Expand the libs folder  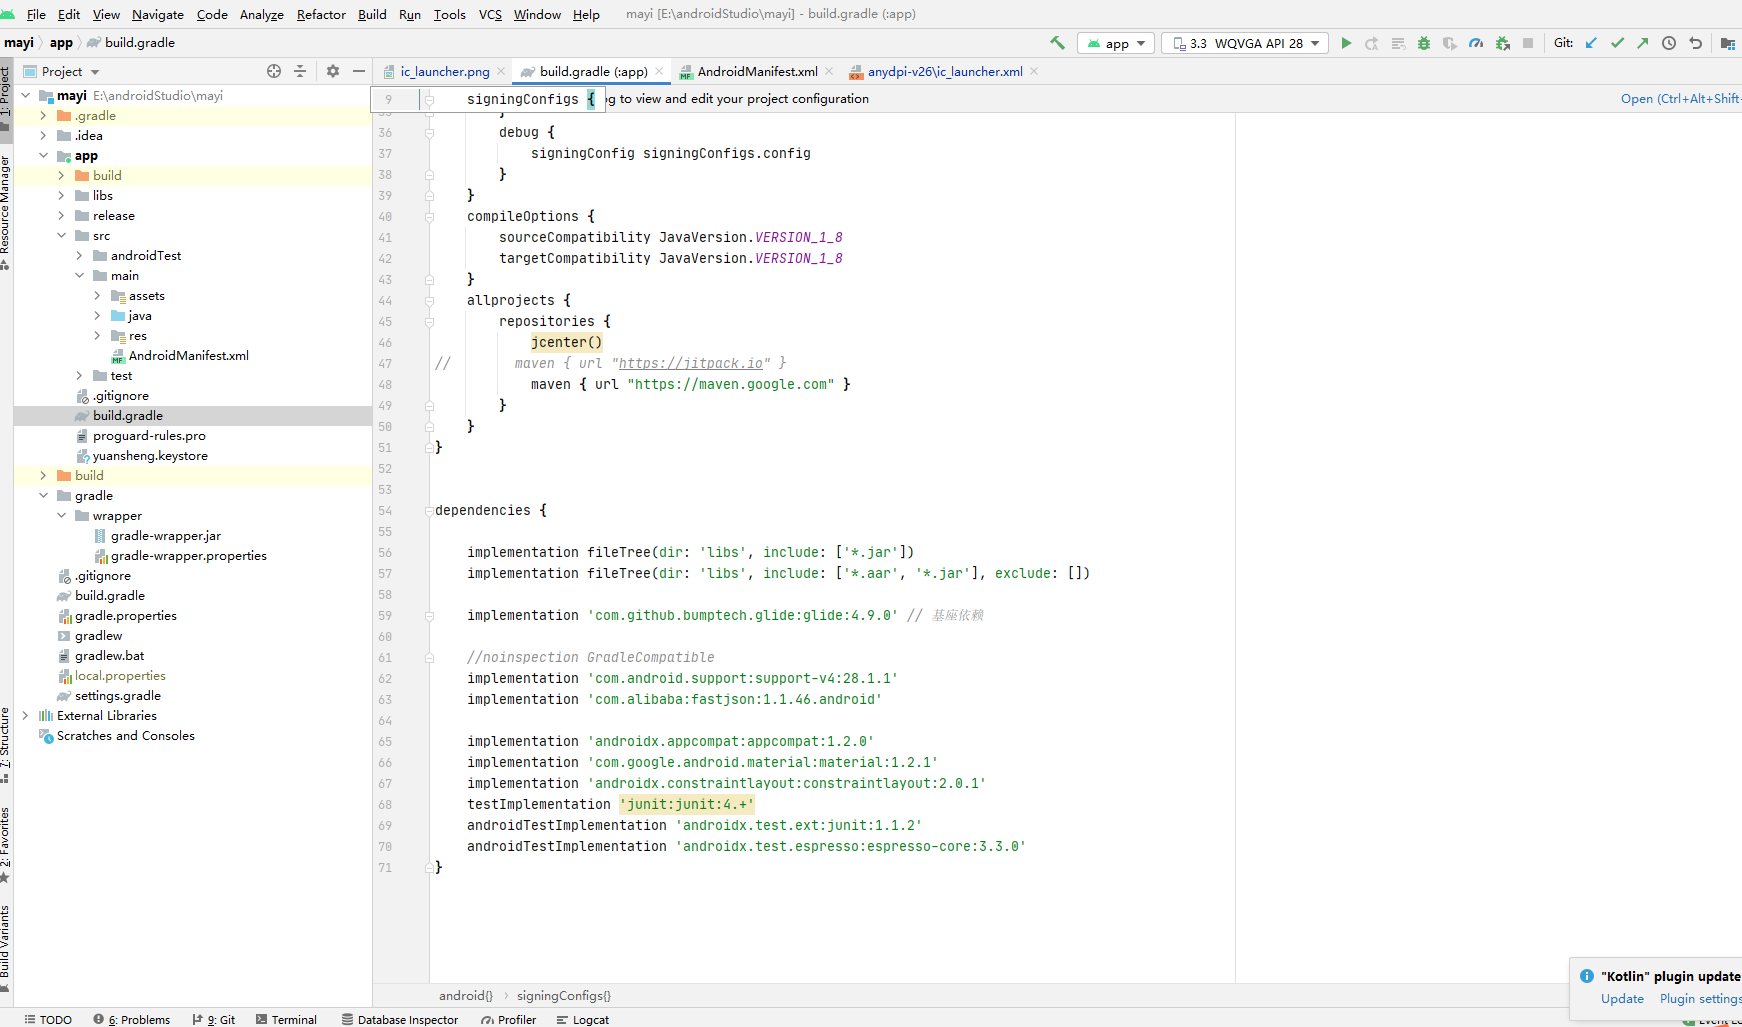[x=61, y=196]
